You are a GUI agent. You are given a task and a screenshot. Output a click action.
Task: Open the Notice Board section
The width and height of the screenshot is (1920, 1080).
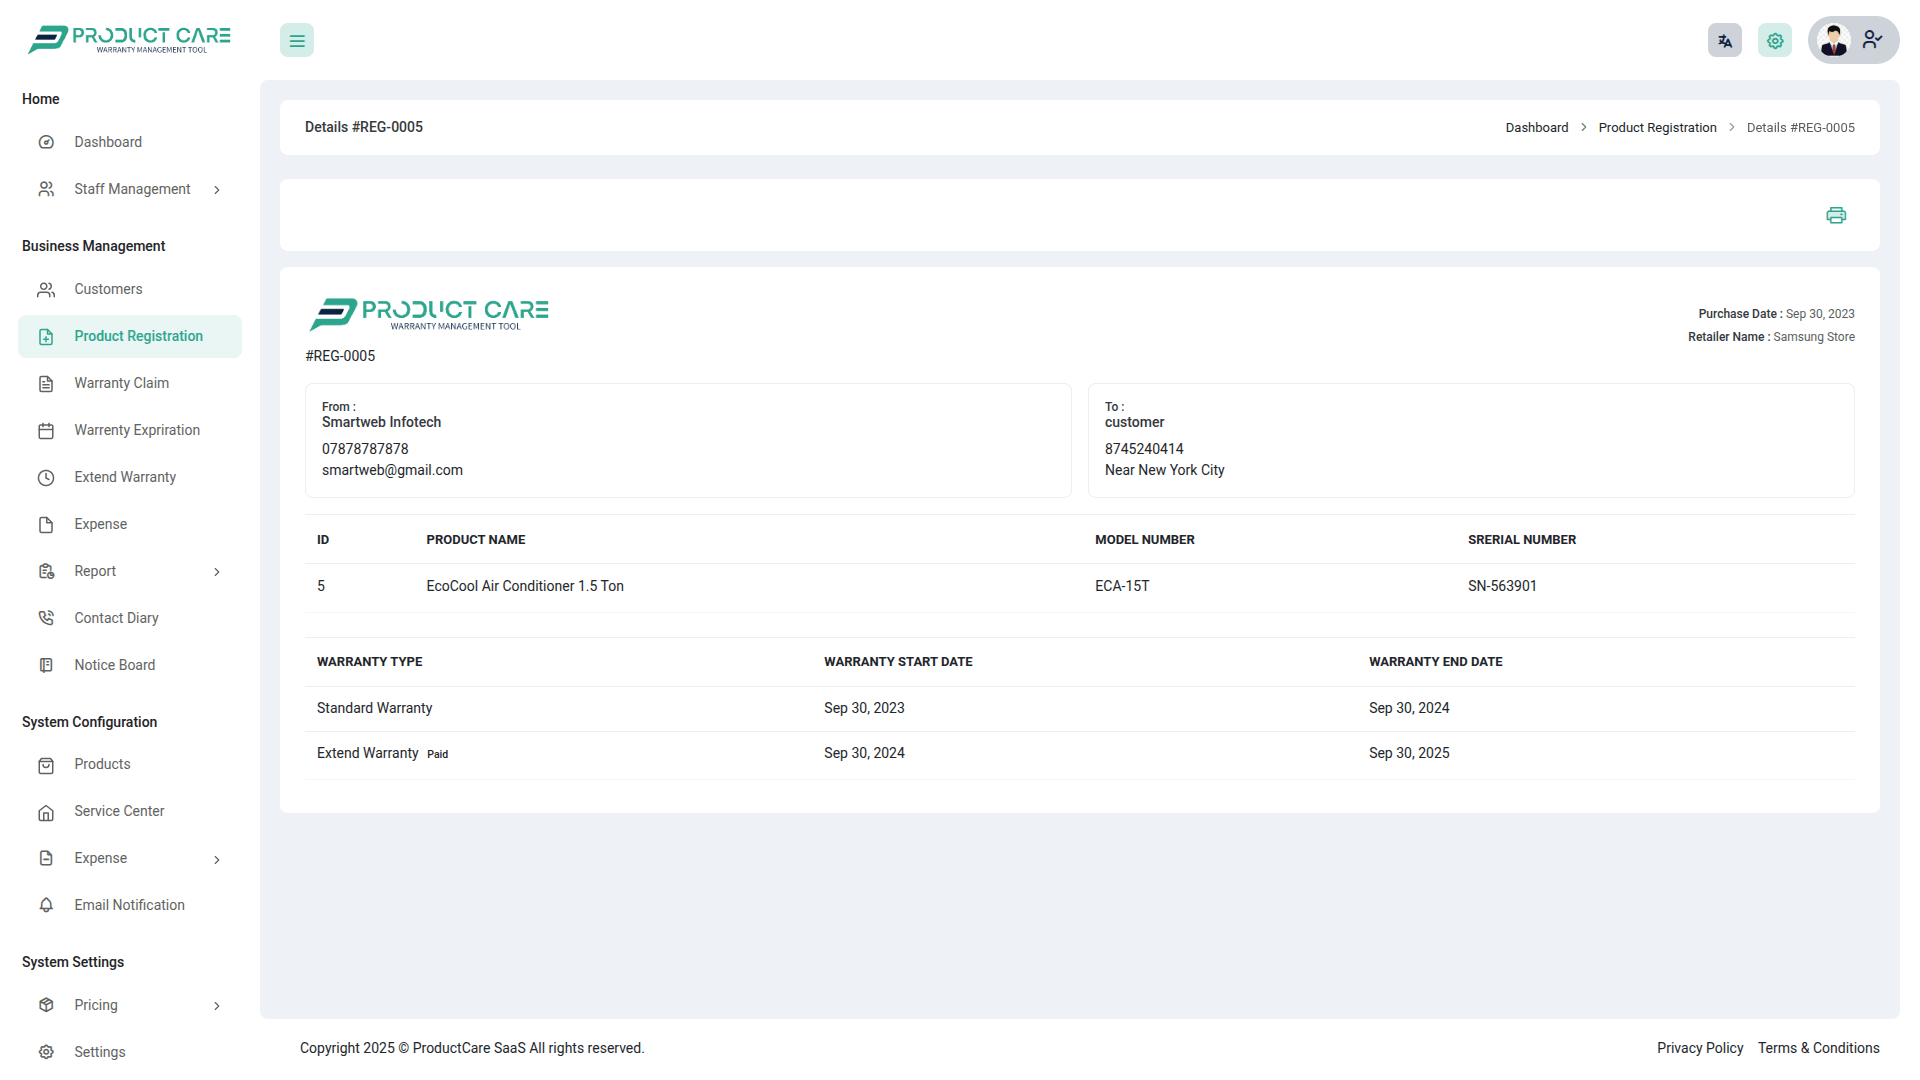pyautogui.click(x=114, y=665)
